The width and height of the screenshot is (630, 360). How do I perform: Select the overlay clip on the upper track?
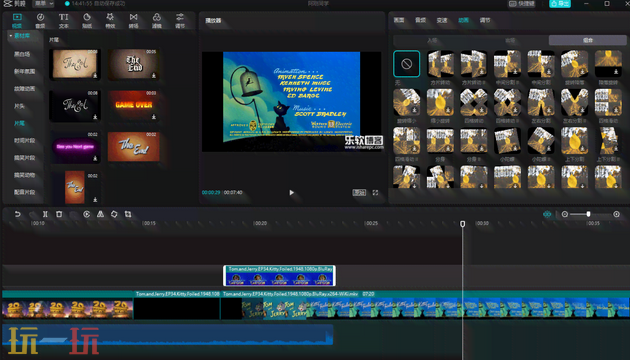click(279, 276)
